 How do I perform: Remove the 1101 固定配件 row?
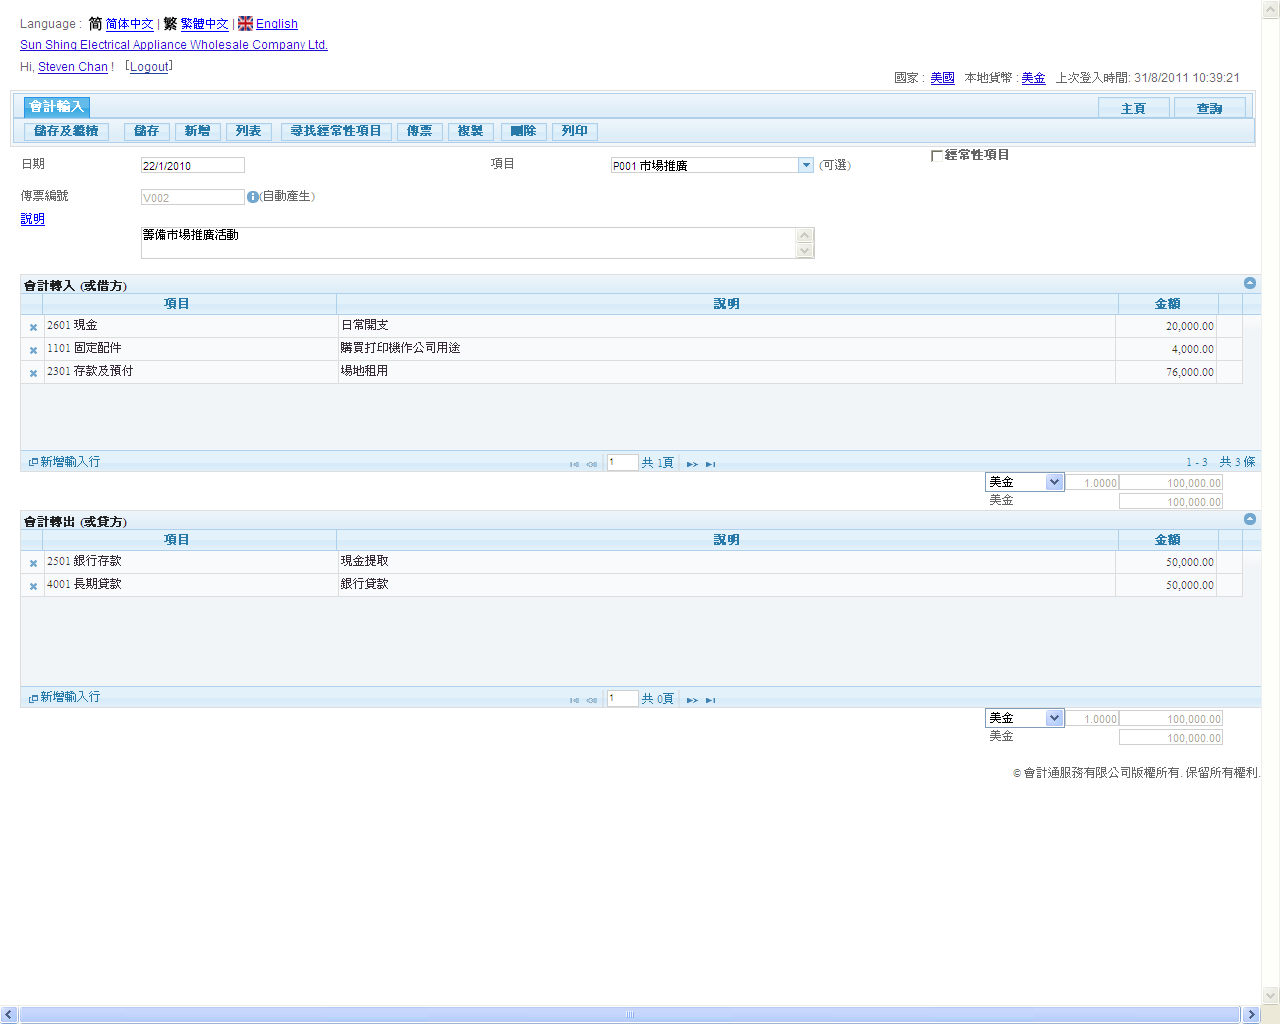33,350
